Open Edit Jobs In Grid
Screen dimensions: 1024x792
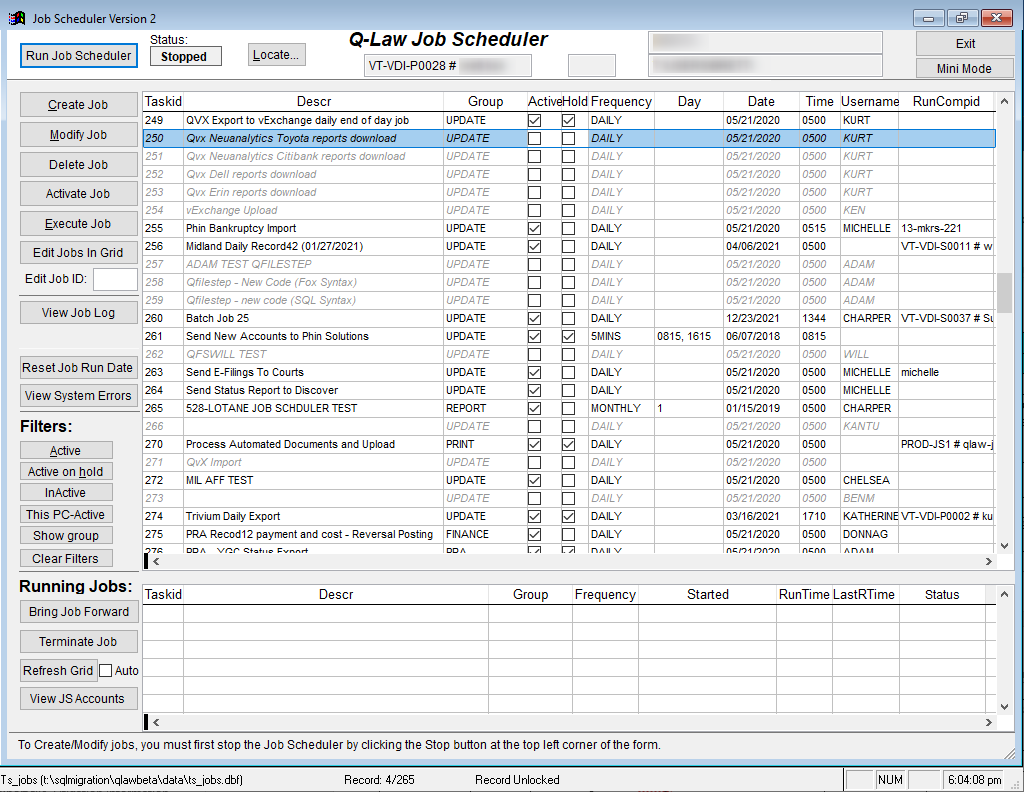point(78,253)
